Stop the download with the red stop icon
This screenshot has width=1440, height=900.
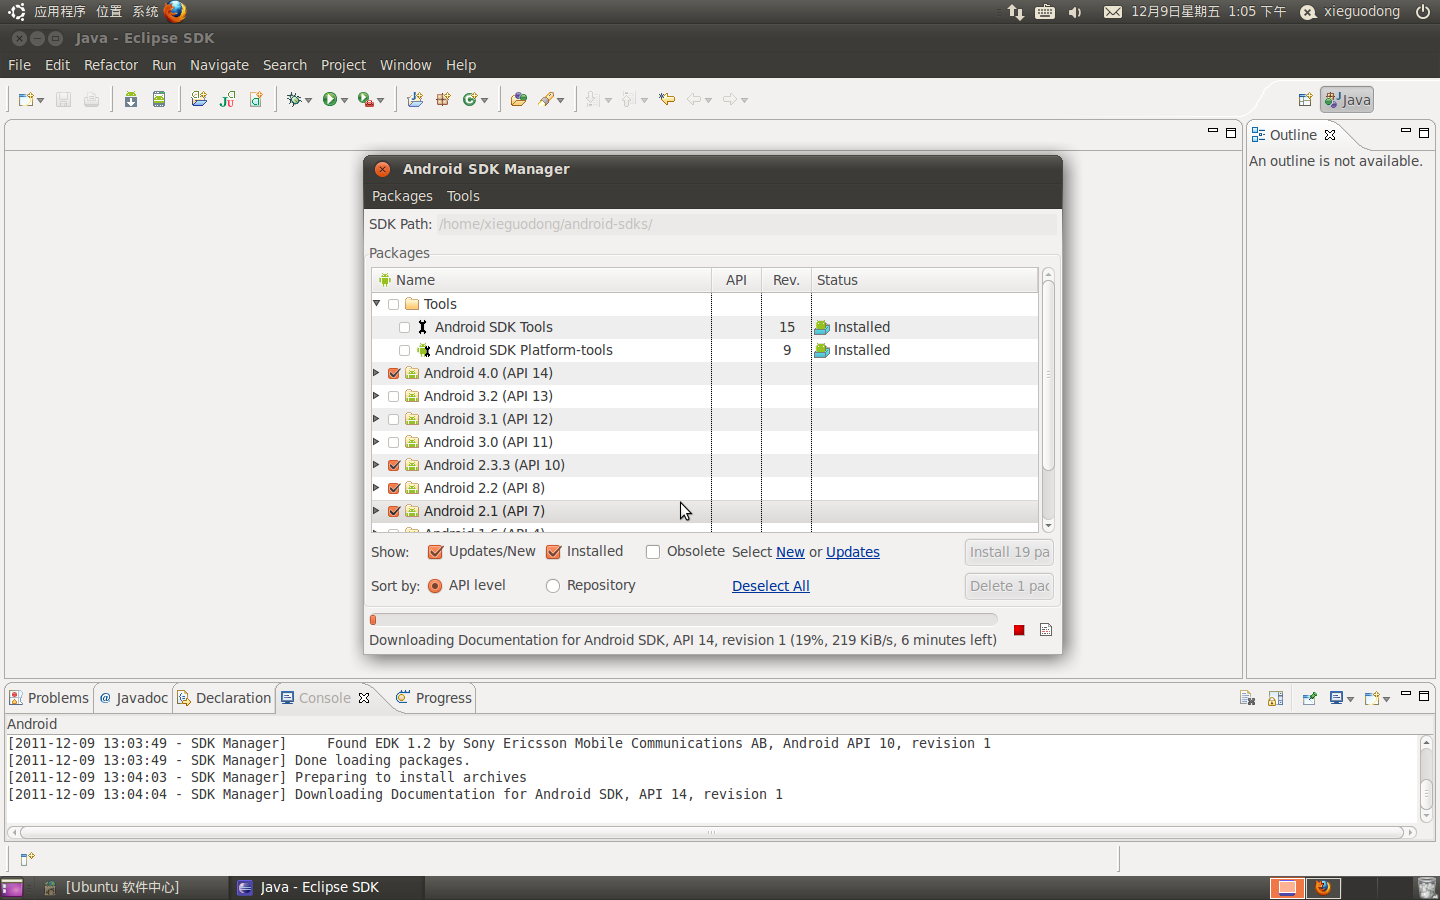pyautogui.click(x=1019, y=630)
